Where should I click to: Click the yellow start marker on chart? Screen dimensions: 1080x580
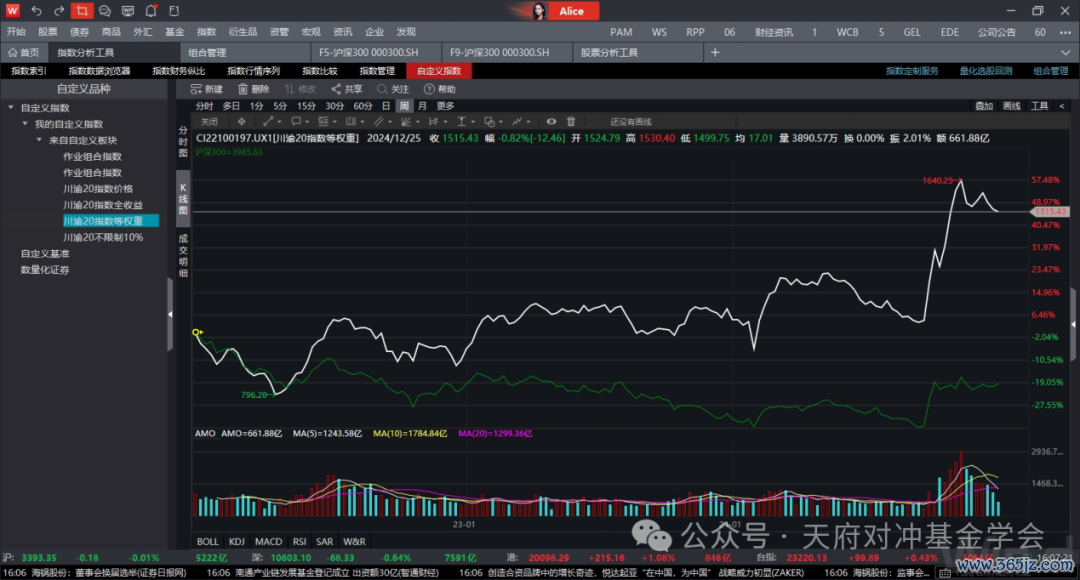pos(197,333)
